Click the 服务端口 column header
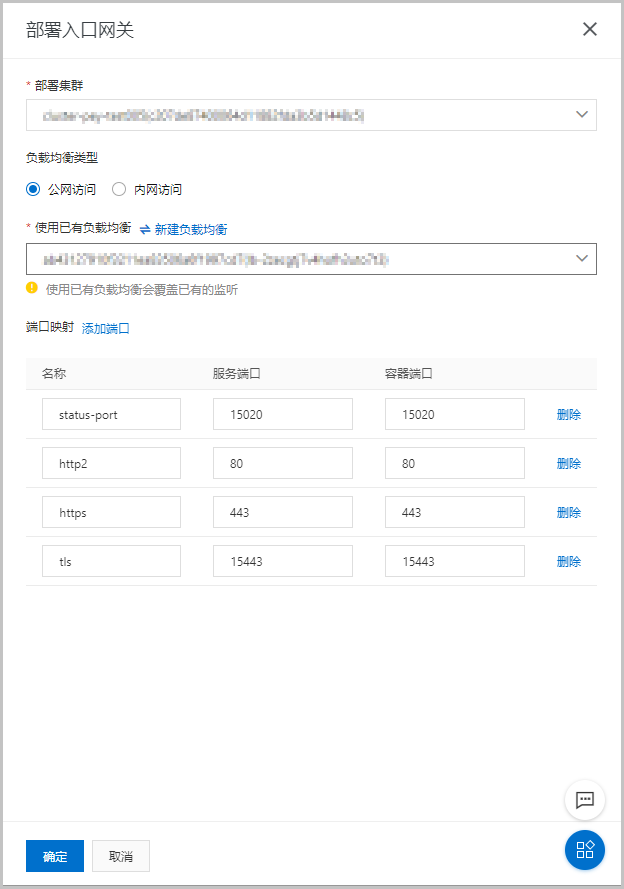Screen dimensions: 624x889 click(236, 374)
